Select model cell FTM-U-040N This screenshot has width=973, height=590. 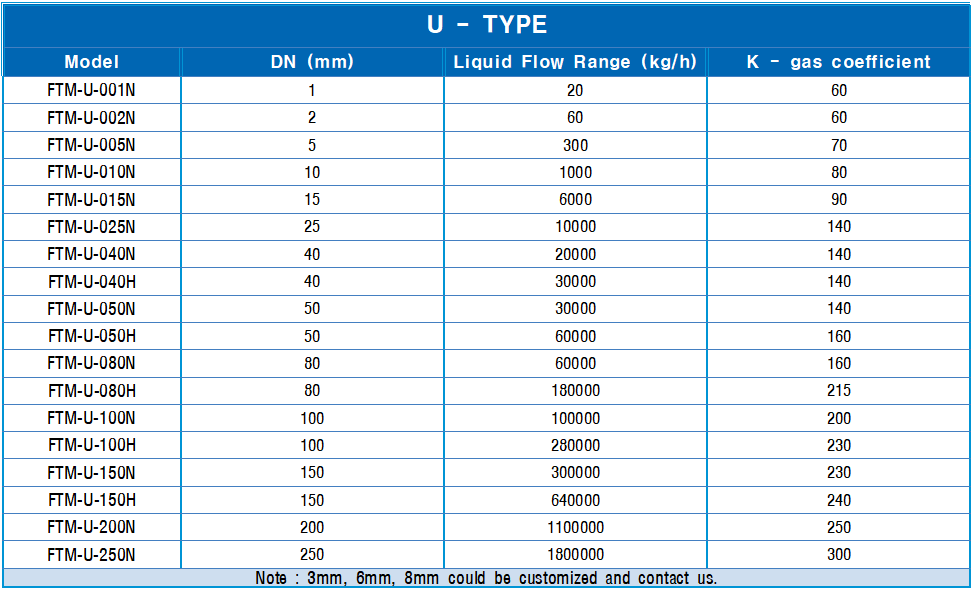tap(91, 254)
